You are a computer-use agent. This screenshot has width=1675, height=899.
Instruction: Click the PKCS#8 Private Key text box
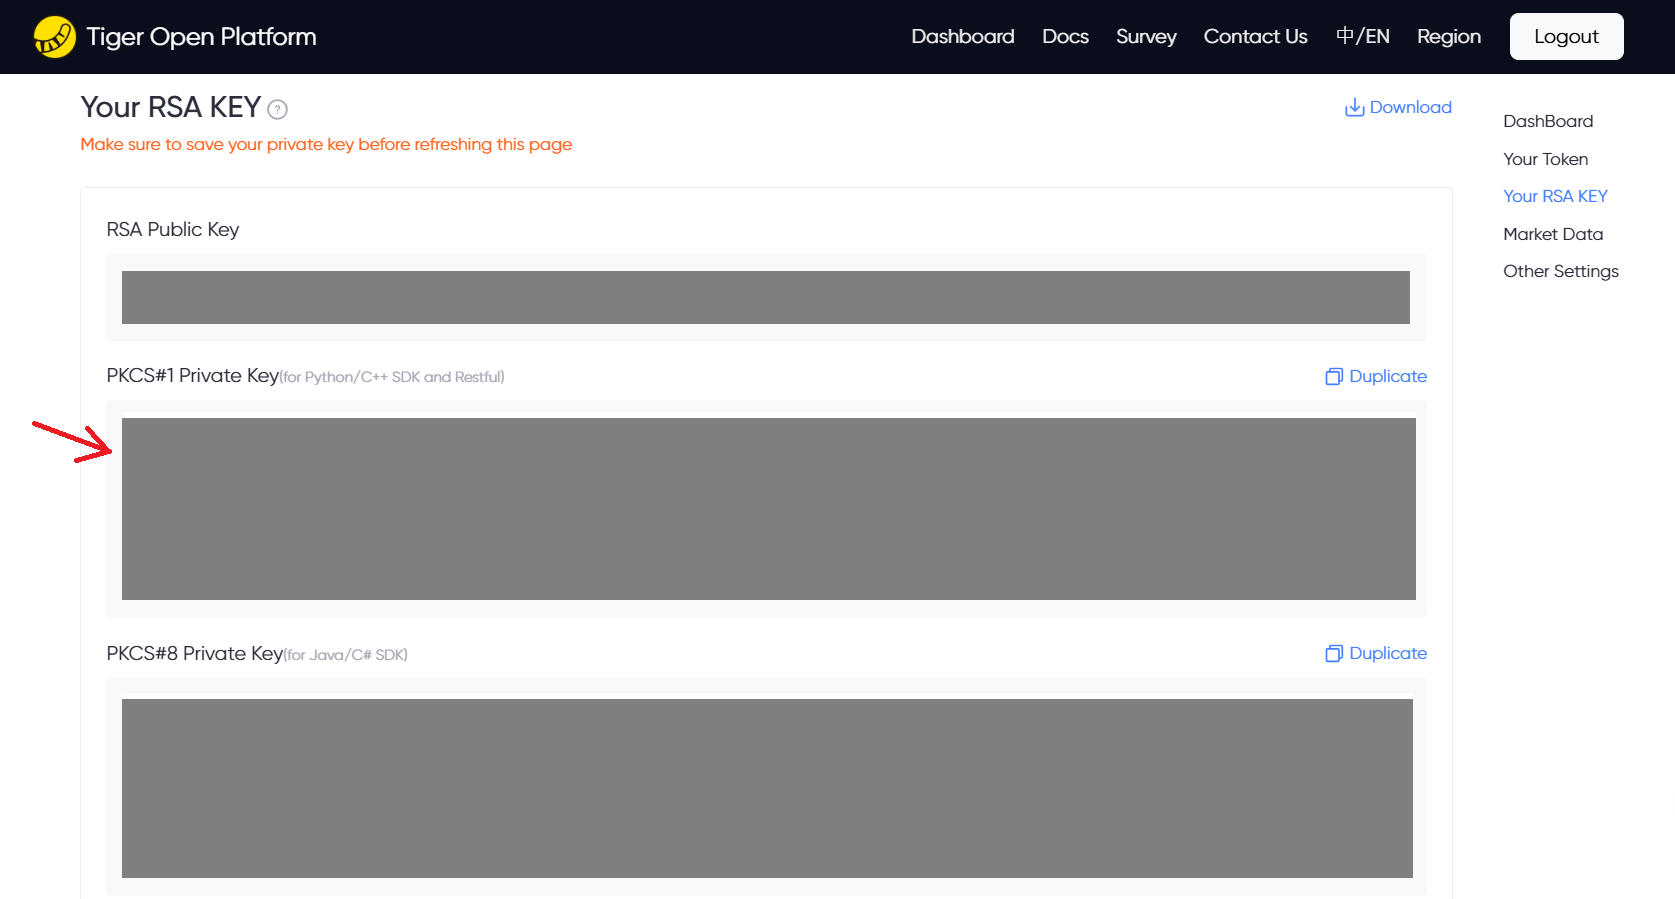click(766, 788)
